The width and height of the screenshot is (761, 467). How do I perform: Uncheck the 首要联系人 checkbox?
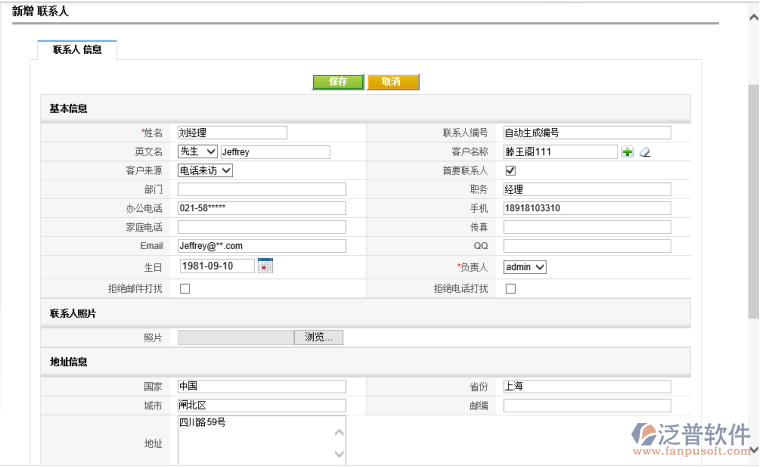coord(510,171)
